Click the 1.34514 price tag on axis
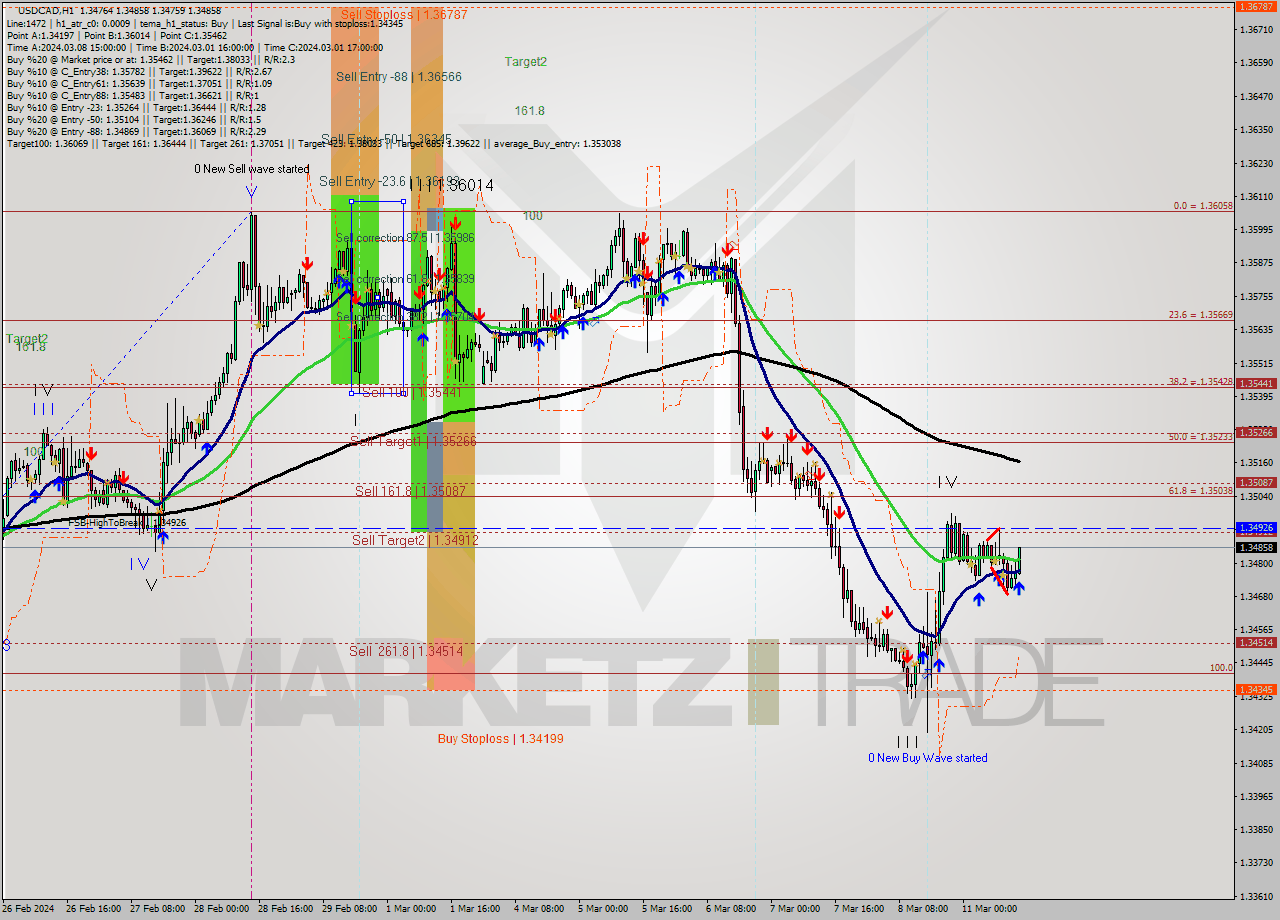Image resolution: width=1280 pixels, height=920 pixels. pyautogui.click(x=1255, y=643)
